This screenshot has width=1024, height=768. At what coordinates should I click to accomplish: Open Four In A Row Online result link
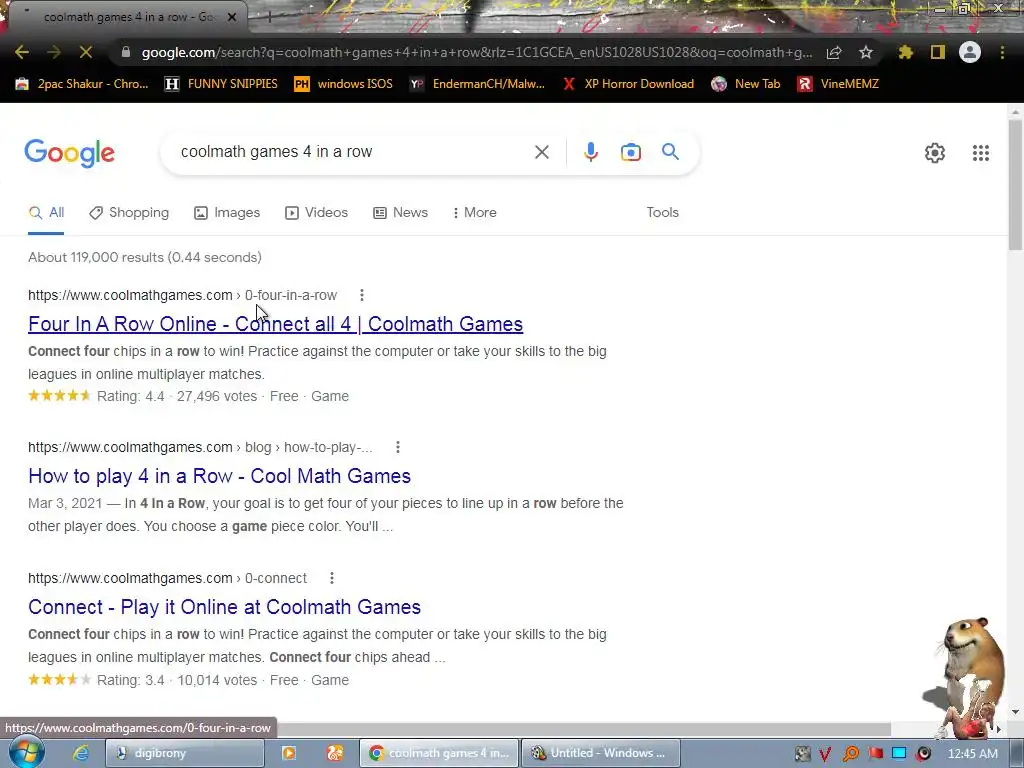coord(276,324)
